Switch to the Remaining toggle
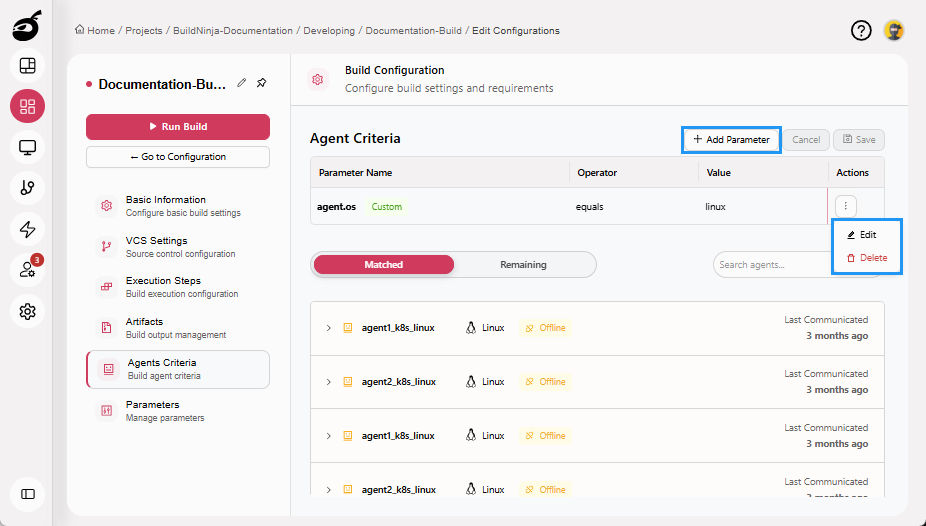This screenshot has width=926, height=526. pos(523,264)
